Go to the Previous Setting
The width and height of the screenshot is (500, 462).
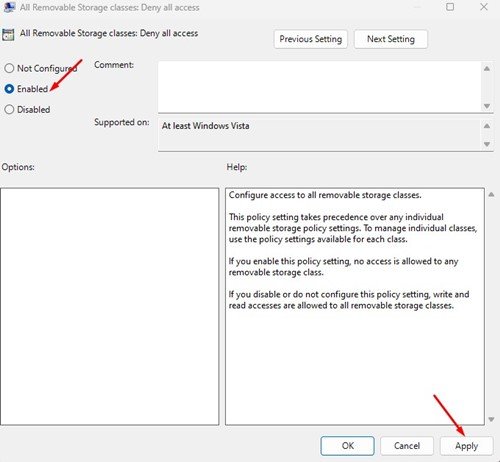310,39
